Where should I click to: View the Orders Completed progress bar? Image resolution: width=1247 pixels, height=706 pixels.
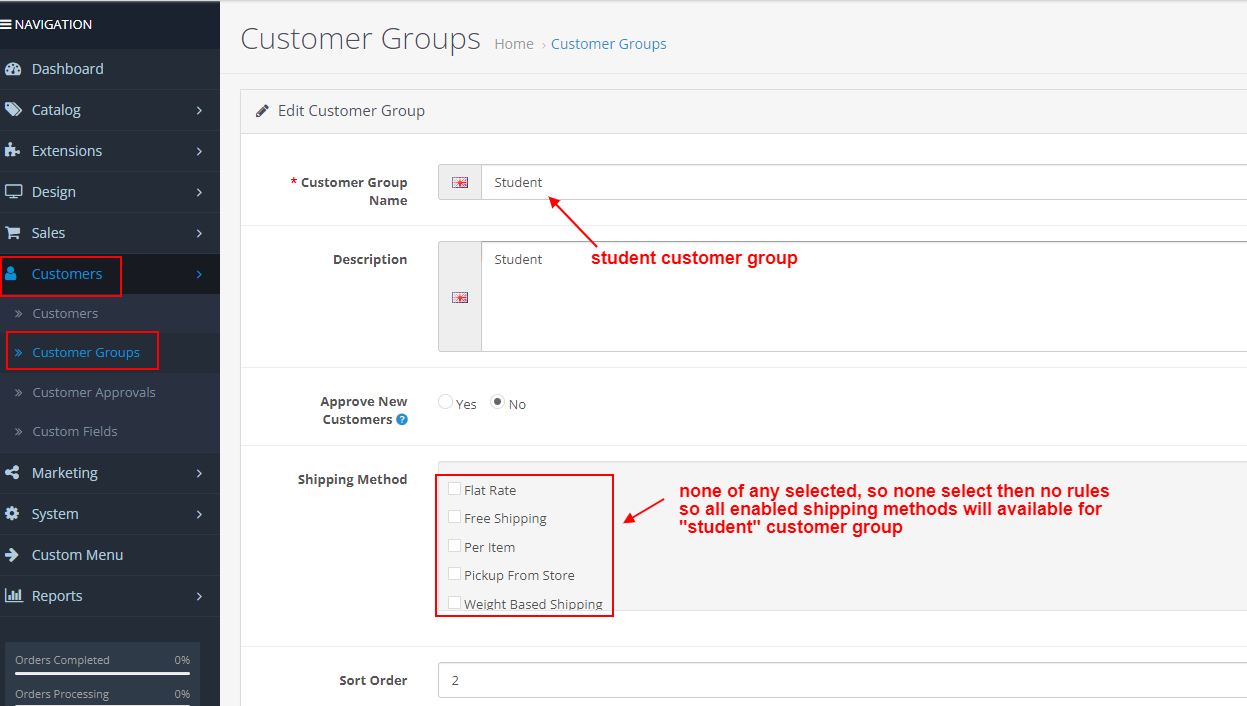(x=102, y=673)
